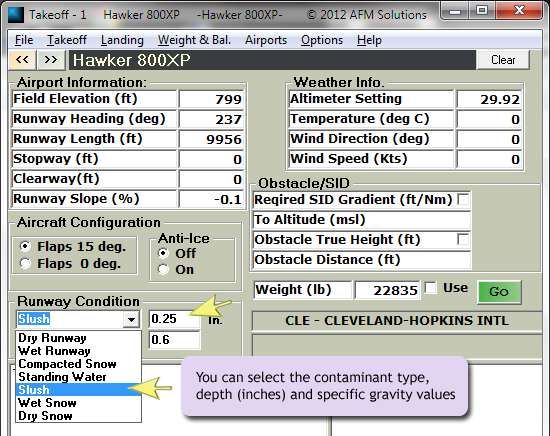
Task: Maximize the Takeoff window
Action: [x=482, y=11]
